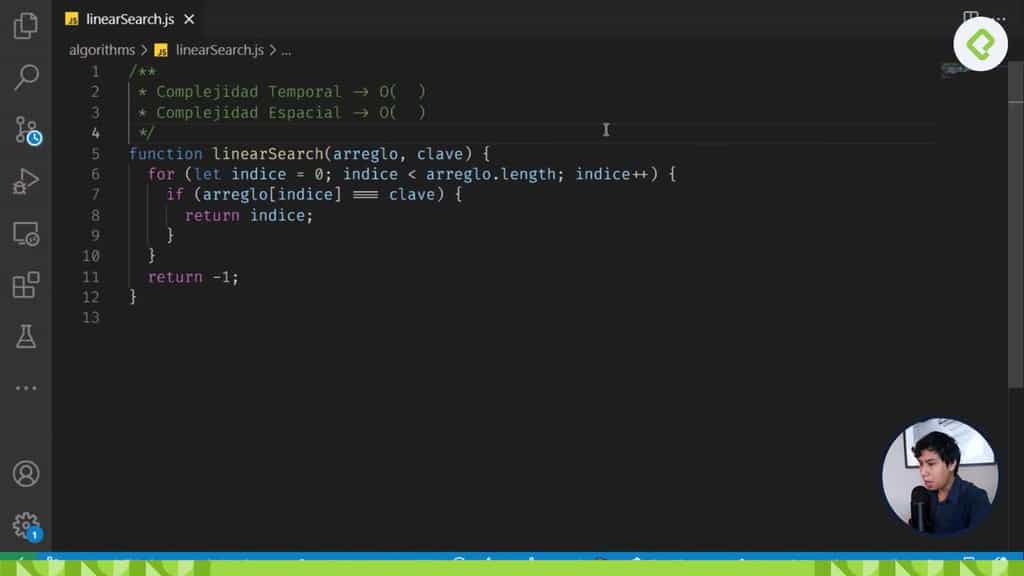Open the Extensions marketplace panel
The image size is (1024, 576).
(25, 285)
